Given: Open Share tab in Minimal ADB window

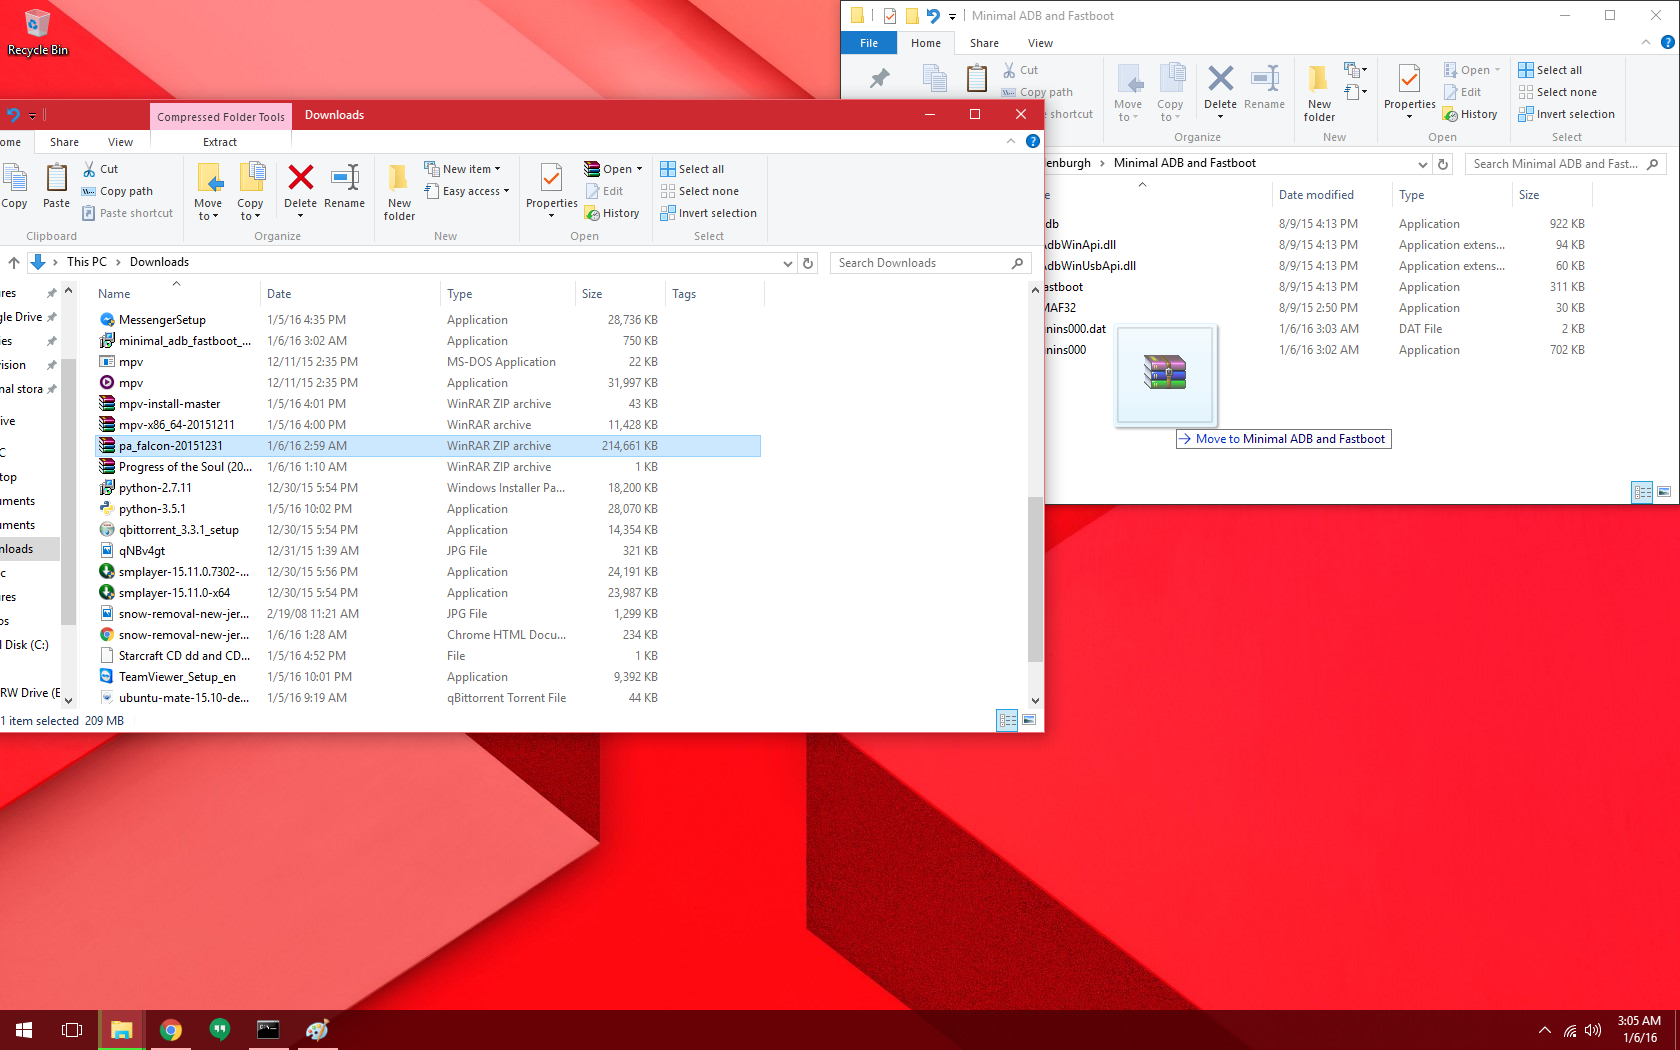Looking at the screenshot, I should pyautogui.click(x=984, y=43).
